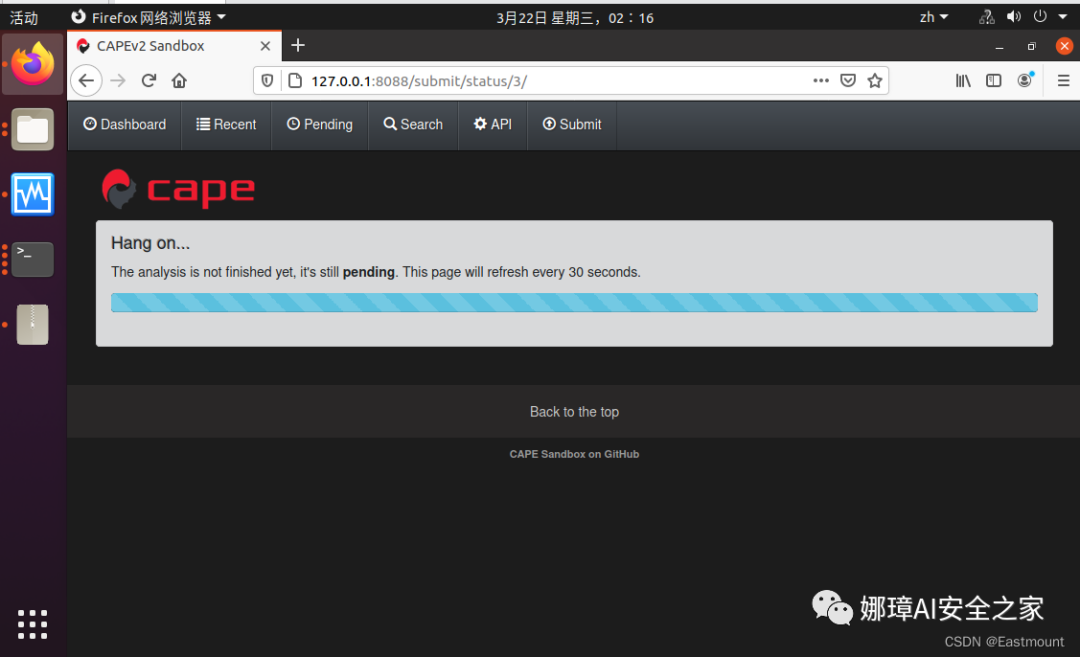
Task: Click the browser forward arrow
Action: (118, 81)
